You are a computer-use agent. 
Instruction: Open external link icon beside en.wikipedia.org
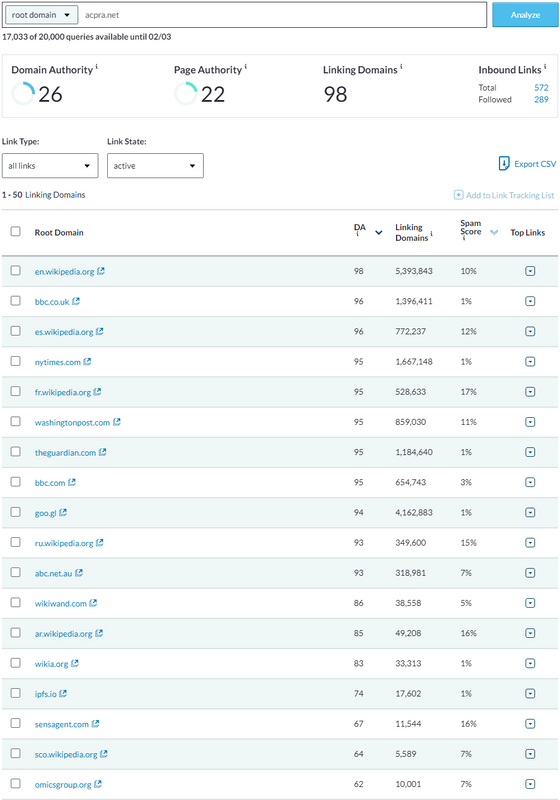(x=101, y=271)
